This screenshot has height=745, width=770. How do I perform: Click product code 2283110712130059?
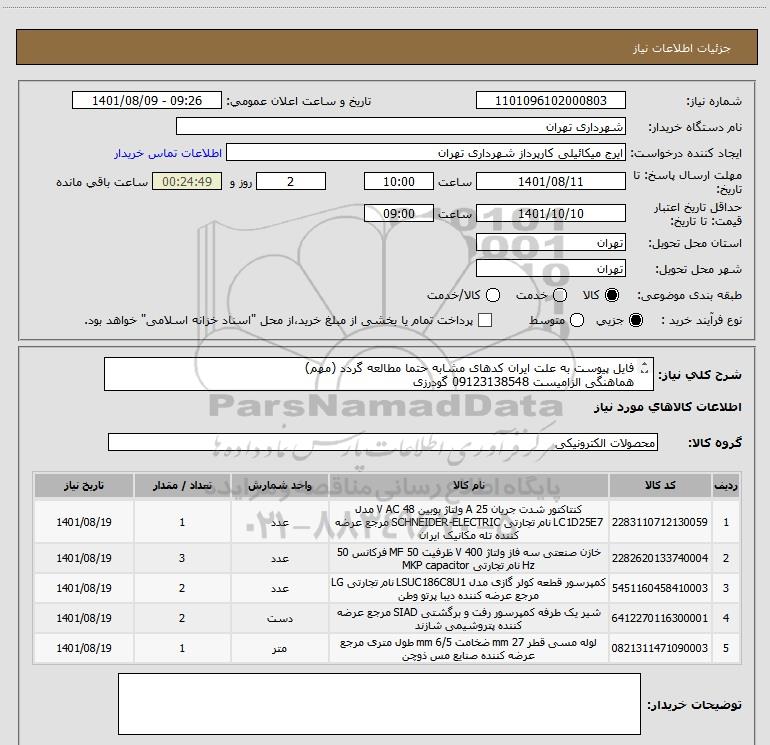[x=660, y=522]
